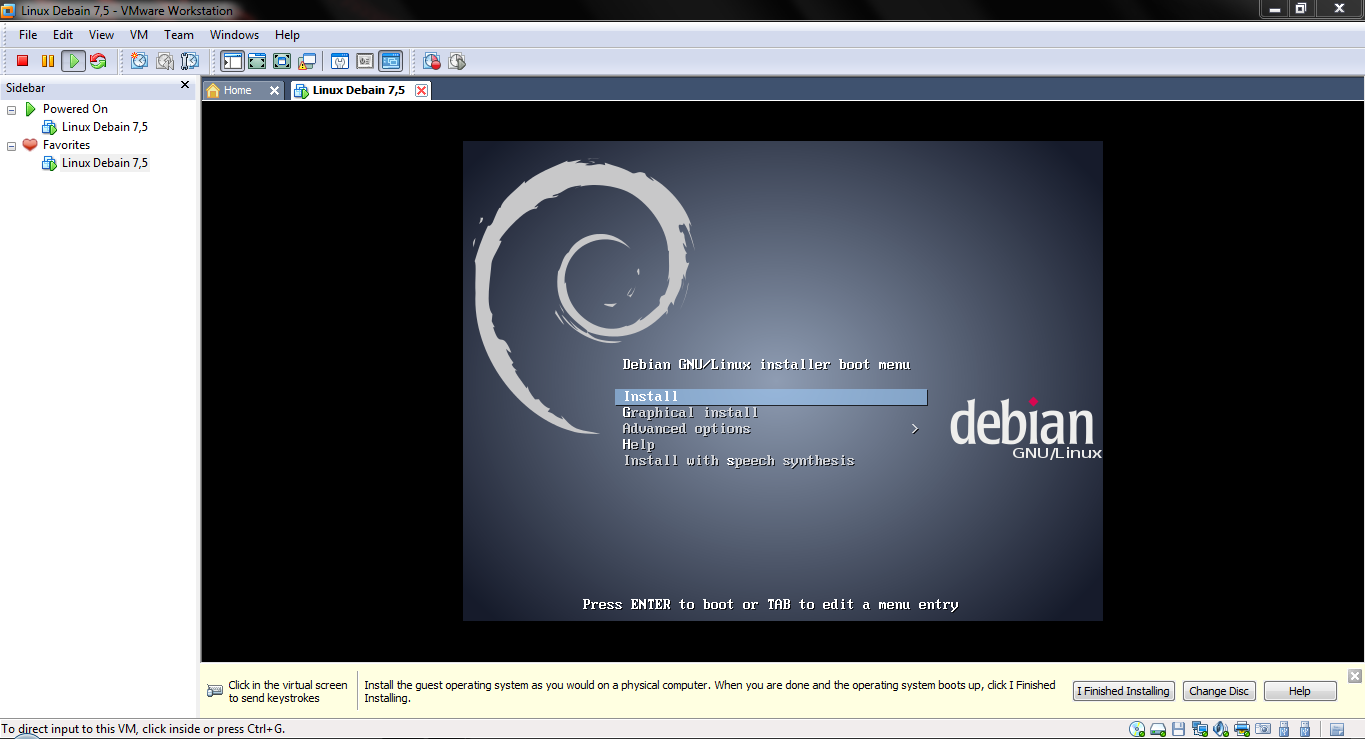Viewport: 1365px width, 739px height.
Task: Click the I Finished Installing button
Action: pyautogui.click(x=1123, y=691)
